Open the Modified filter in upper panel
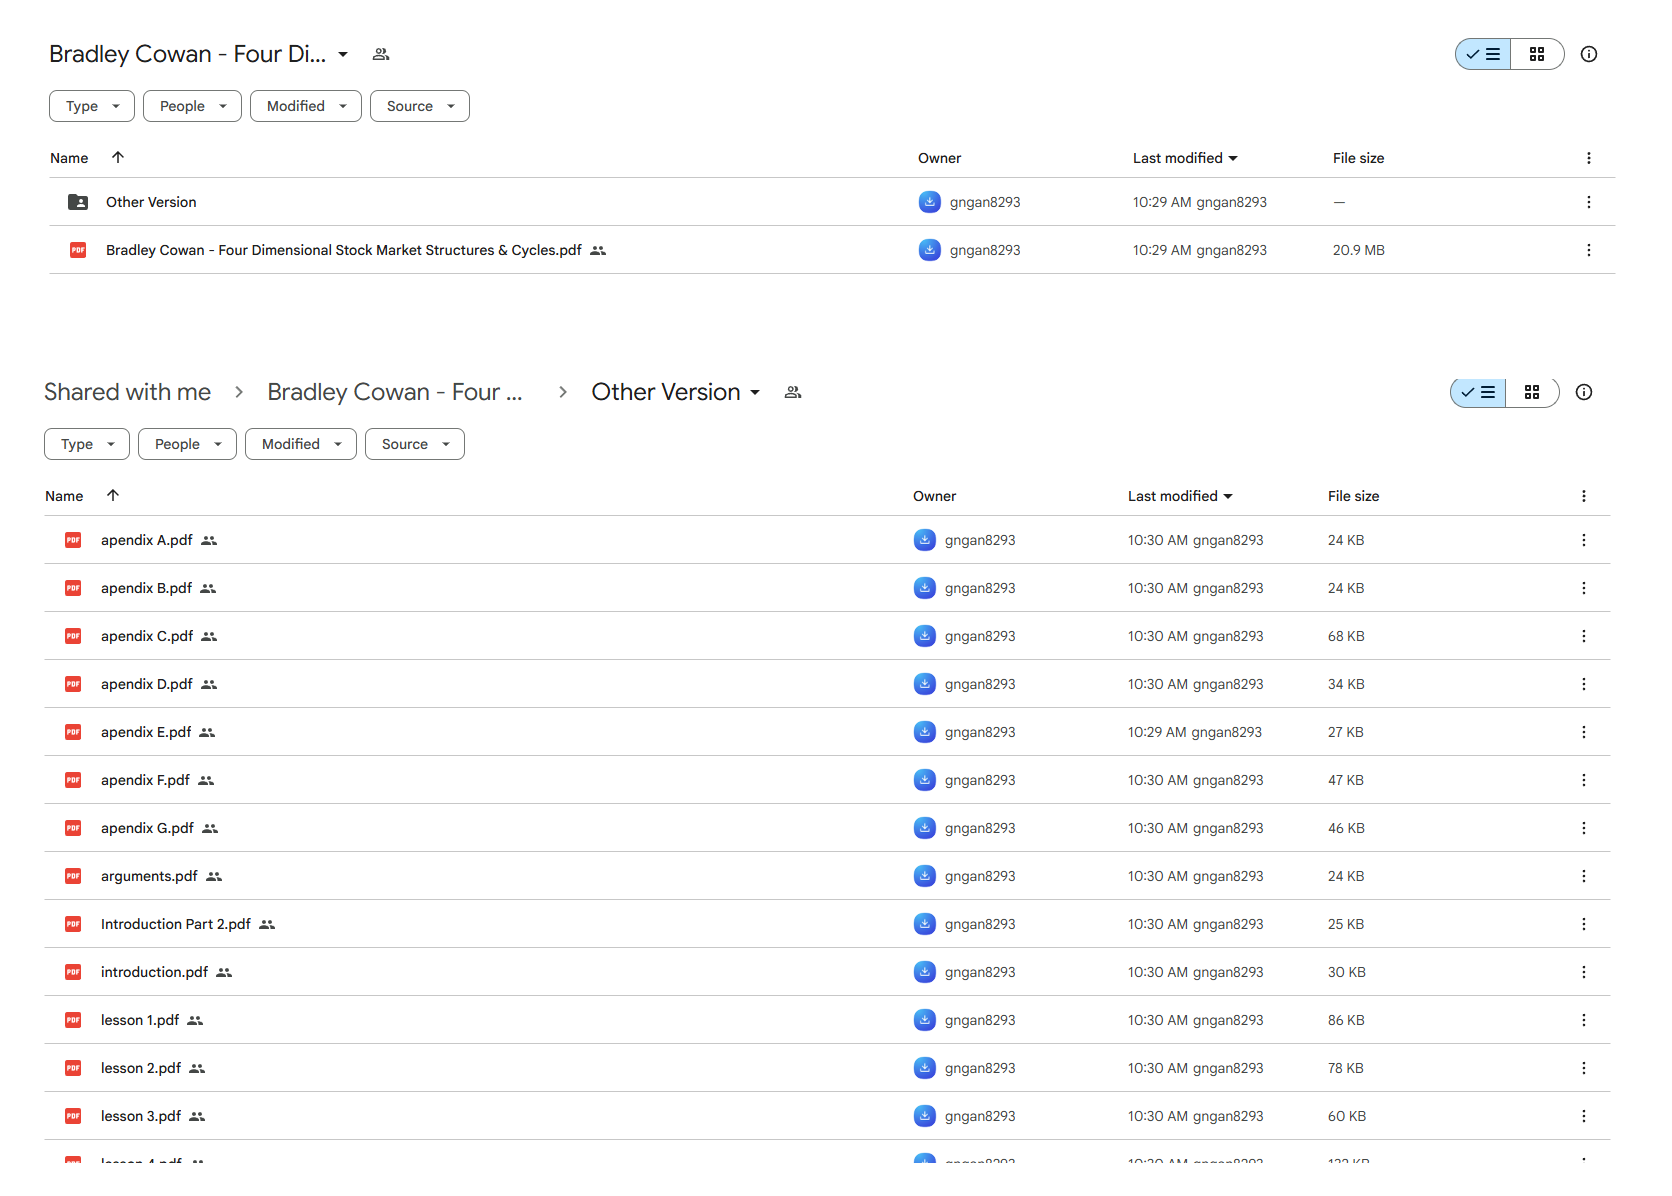The width and height of the screenshot is (1672, 1196). pyautogui.click(x=306, y=106)
